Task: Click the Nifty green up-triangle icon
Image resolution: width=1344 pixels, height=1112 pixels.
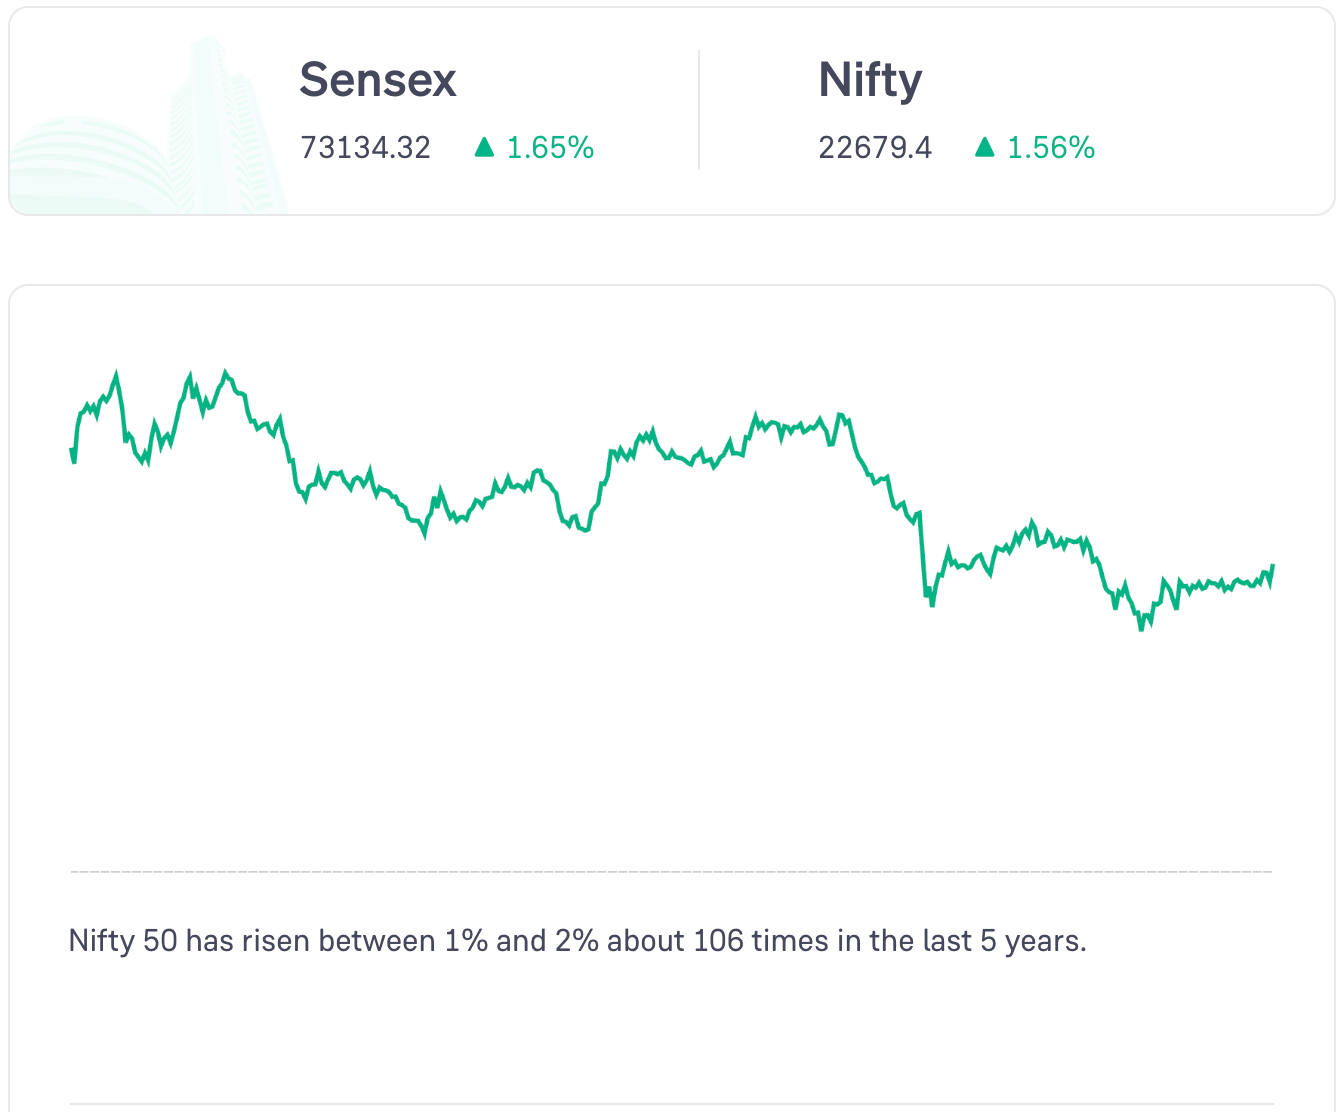Action: point(985,148)
